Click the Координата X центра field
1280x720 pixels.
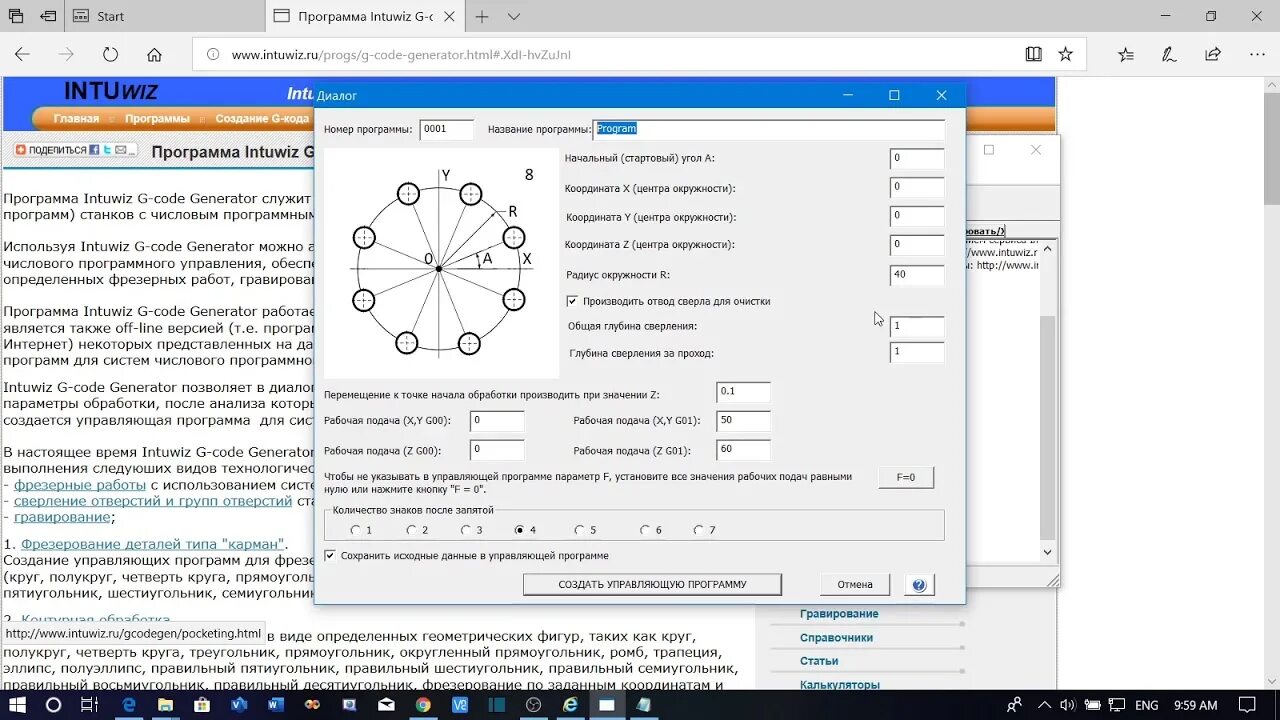coord(917,188)
